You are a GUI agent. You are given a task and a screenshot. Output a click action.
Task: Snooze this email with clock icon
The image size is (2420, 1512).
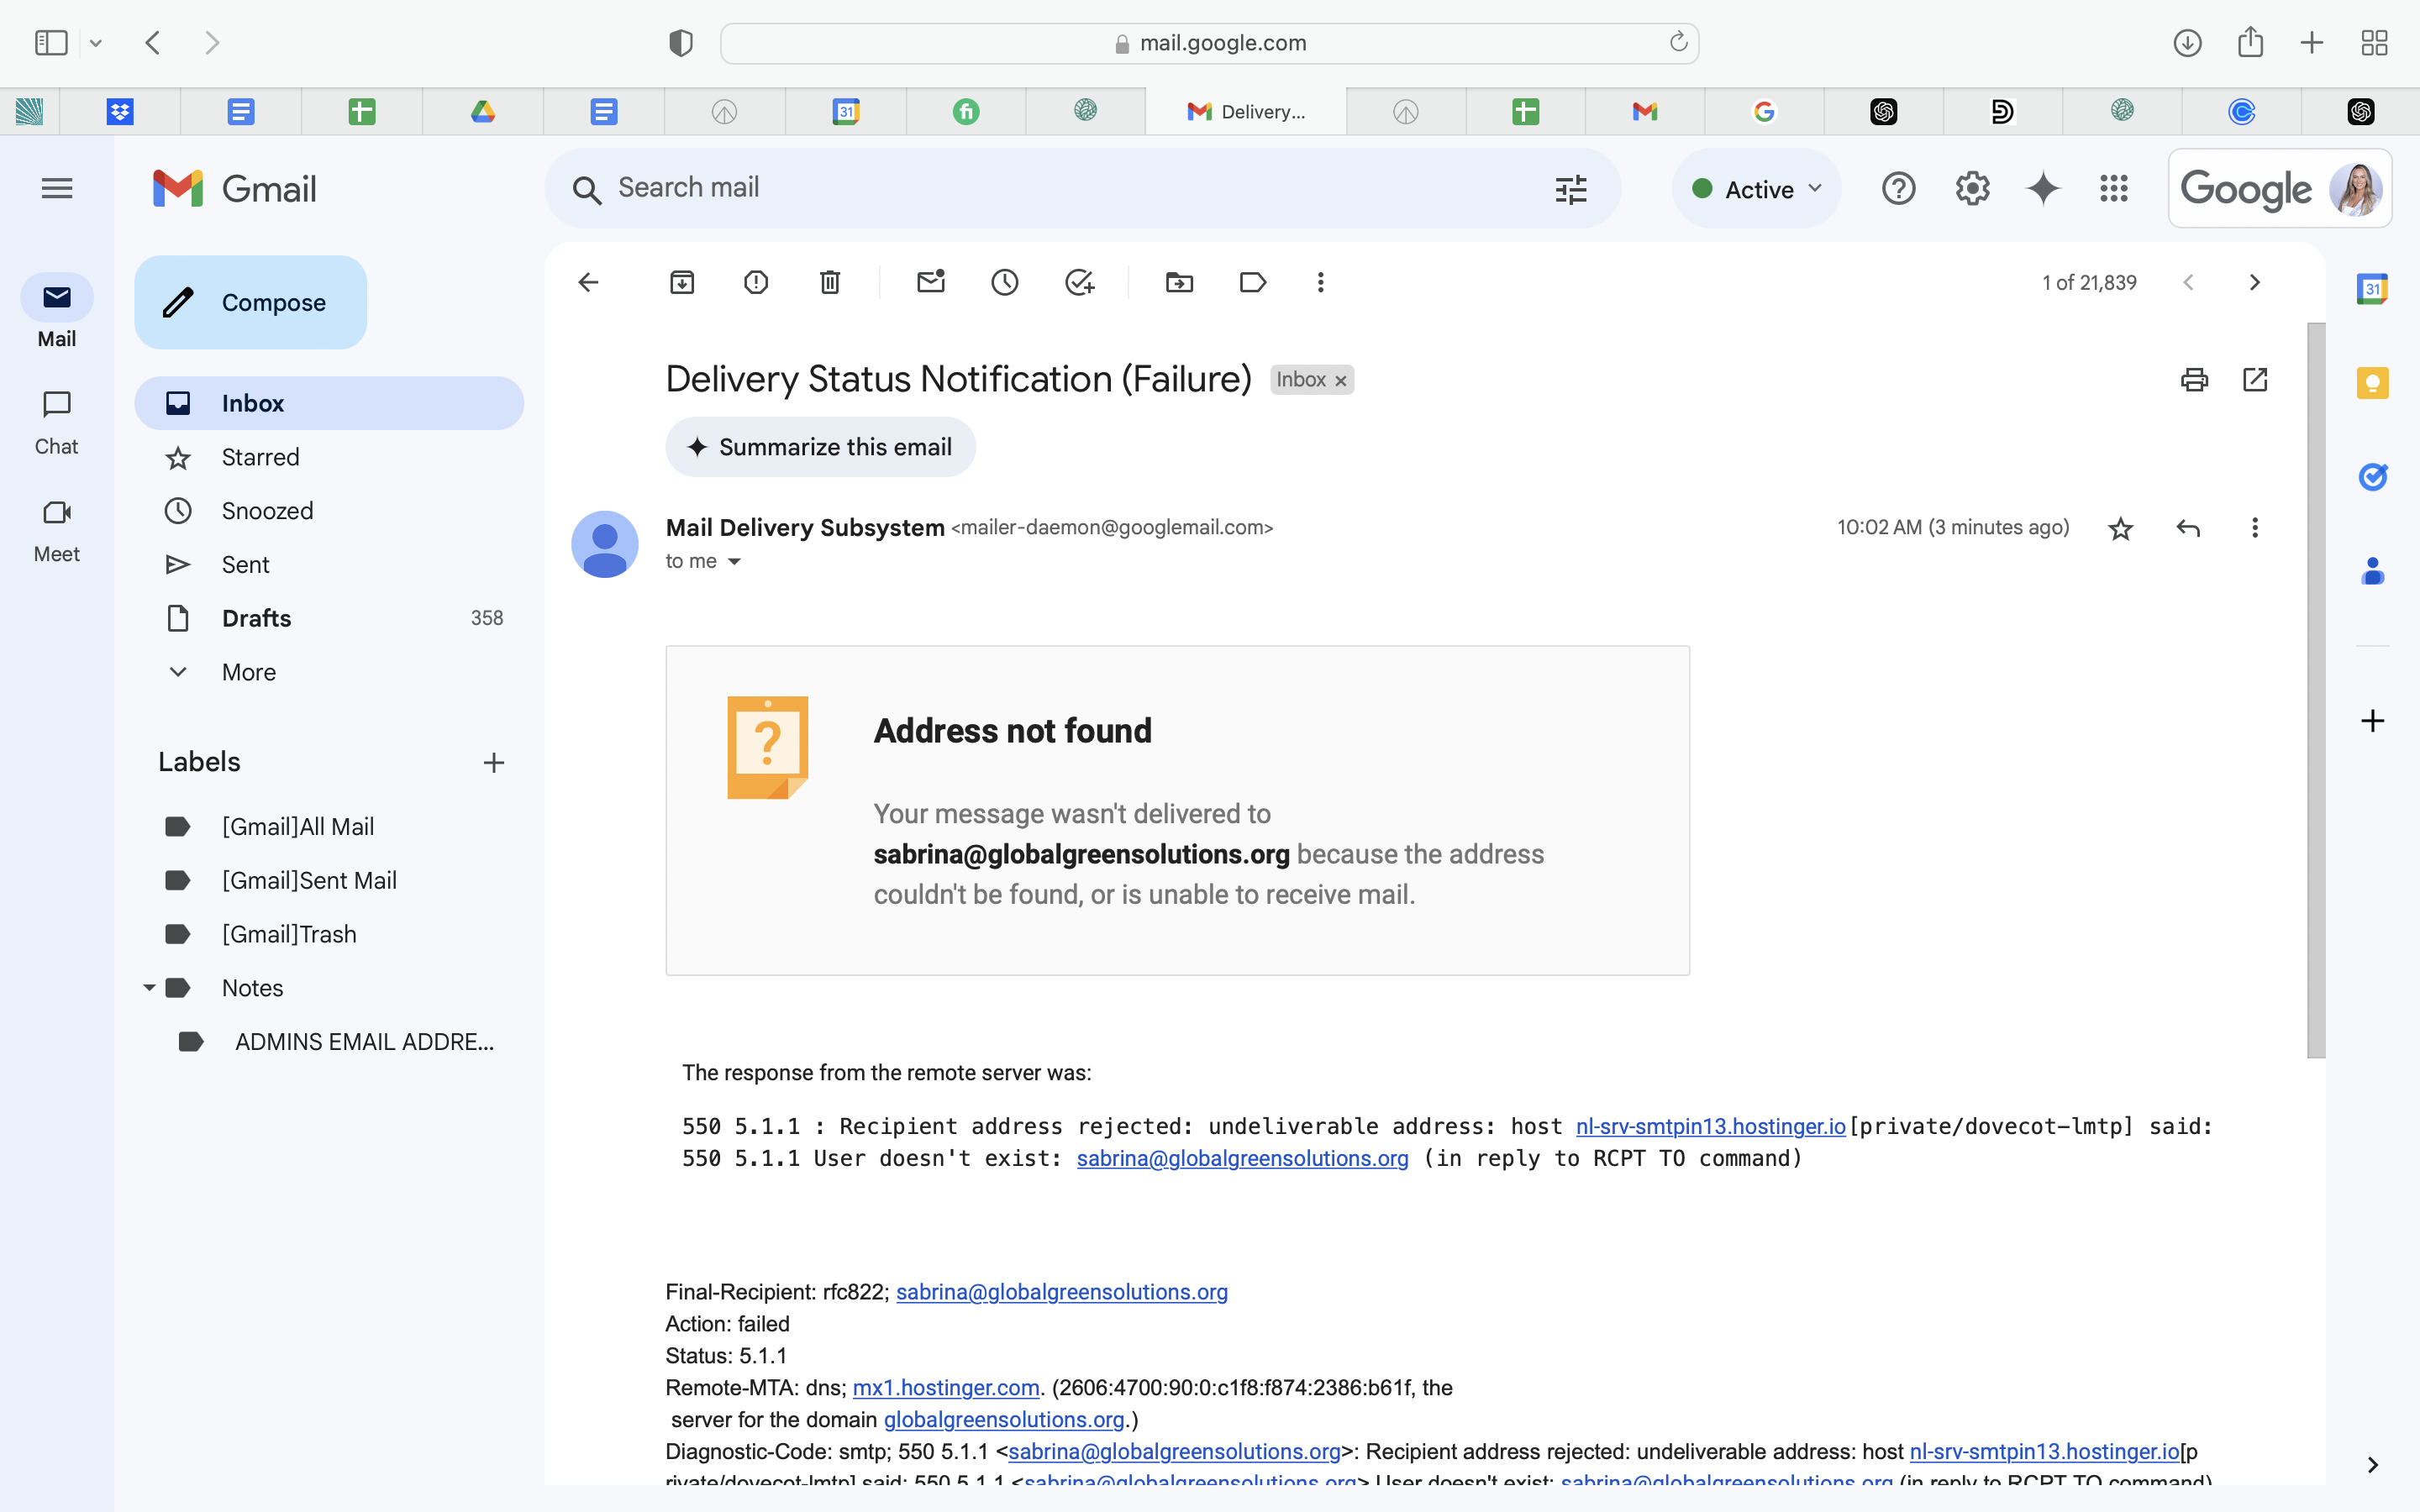click(x=1005, y=282)
